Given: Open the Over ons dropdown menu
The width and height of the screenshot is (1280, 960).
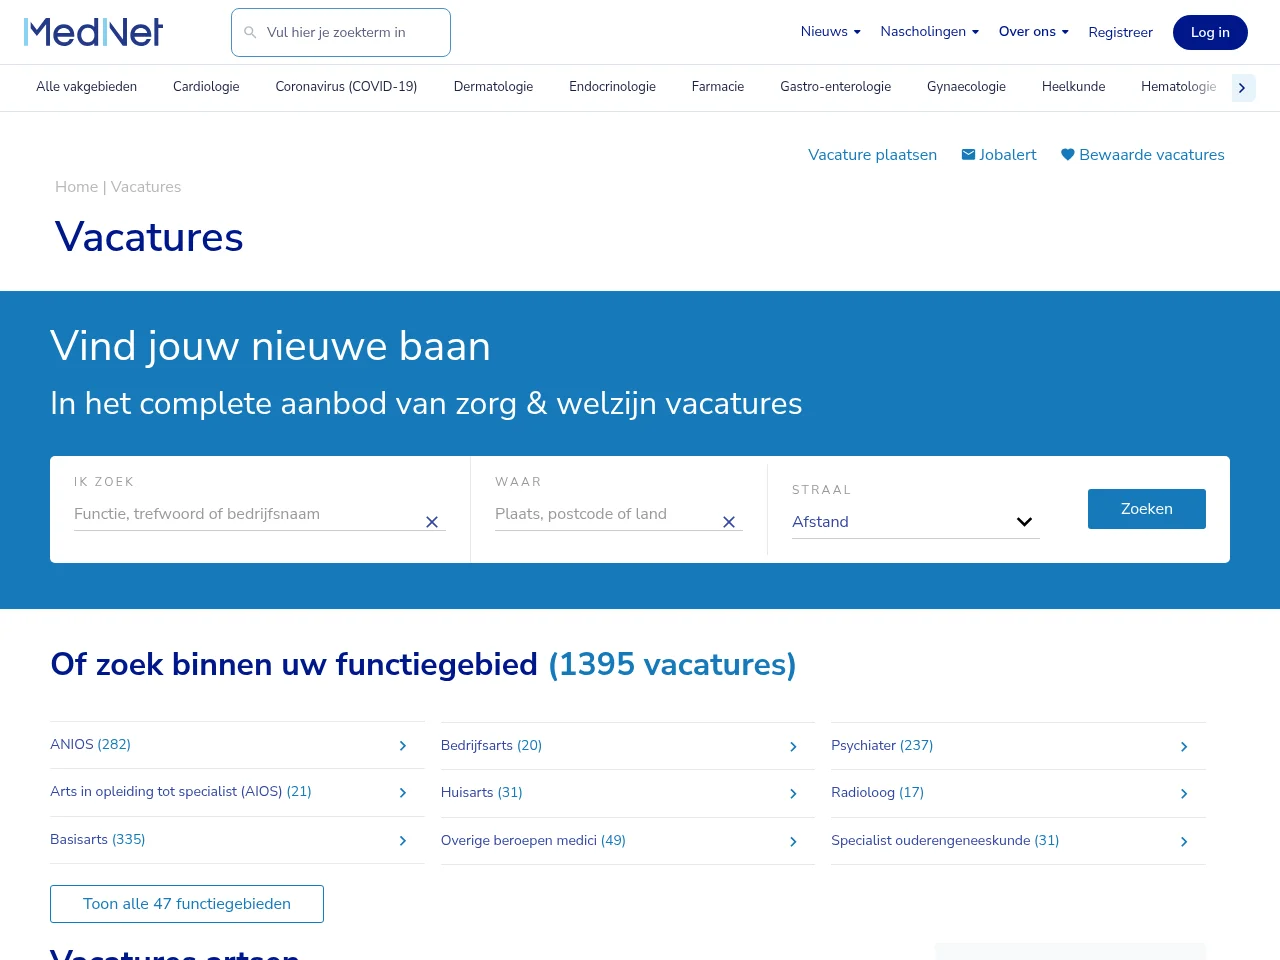Looking at the screenshot, I should [x=1033, y=31].
